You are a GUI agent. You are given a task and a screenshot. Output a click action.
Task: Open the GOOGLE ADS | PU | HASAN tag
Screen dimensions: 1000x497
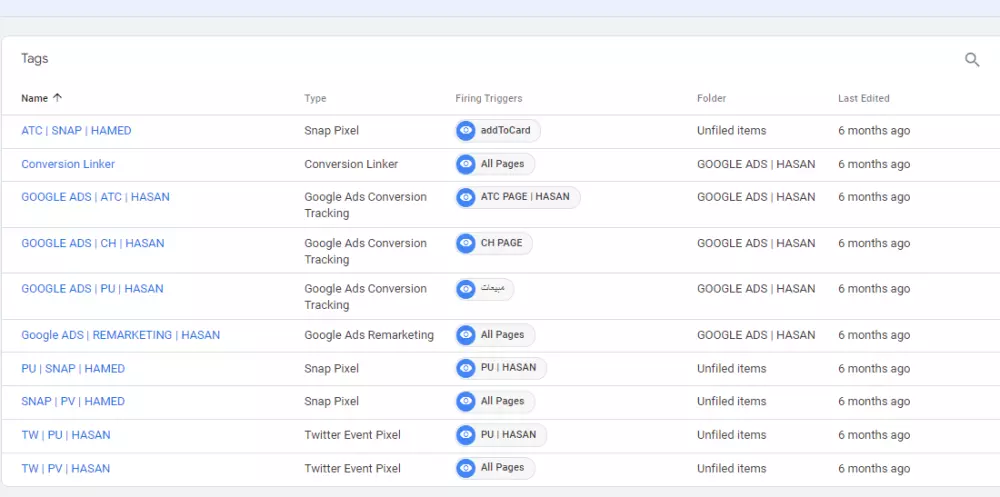tap(92, 289)
